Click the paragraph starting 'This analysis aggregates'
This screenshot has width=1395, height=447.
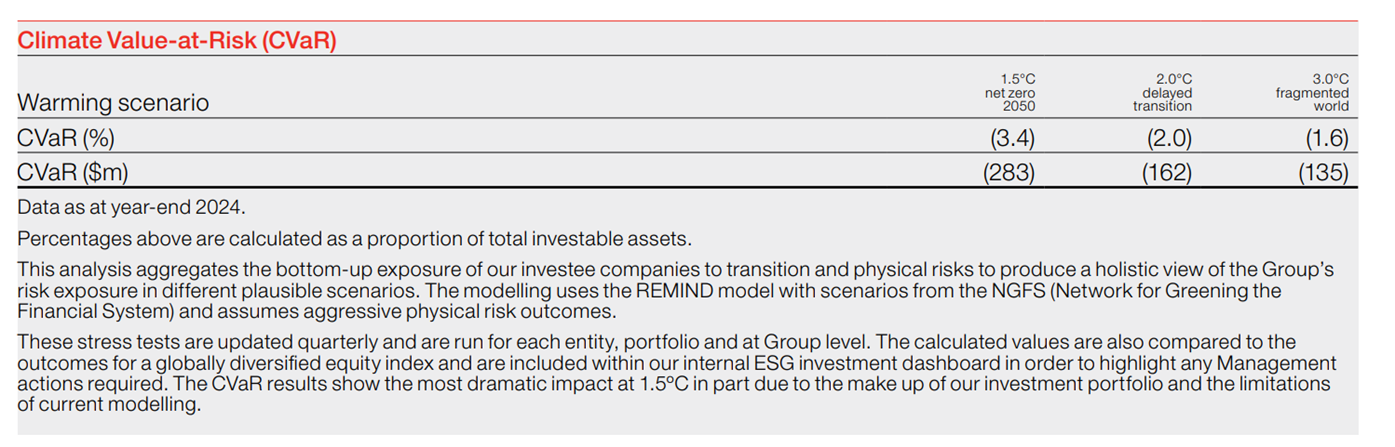675,281
